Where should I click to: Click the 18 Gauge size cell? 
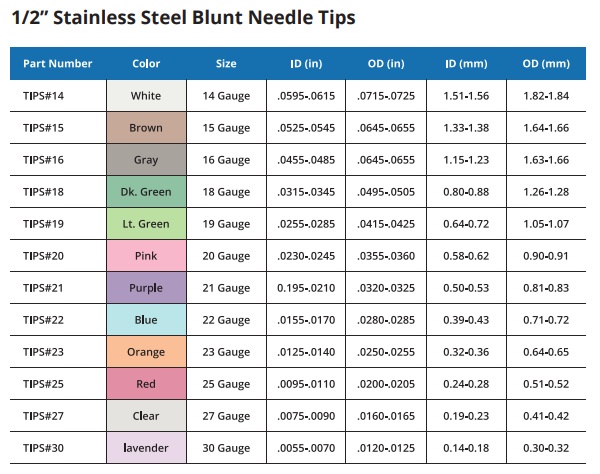pyautogui.click(x=226, y=192)
